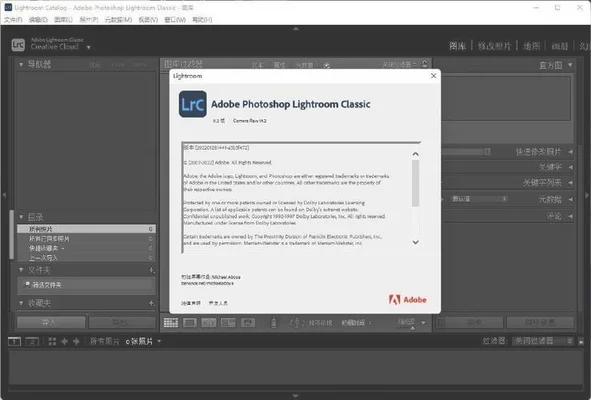
Task: Switch to Grid view in the toolbar
Action: [171, 323]
